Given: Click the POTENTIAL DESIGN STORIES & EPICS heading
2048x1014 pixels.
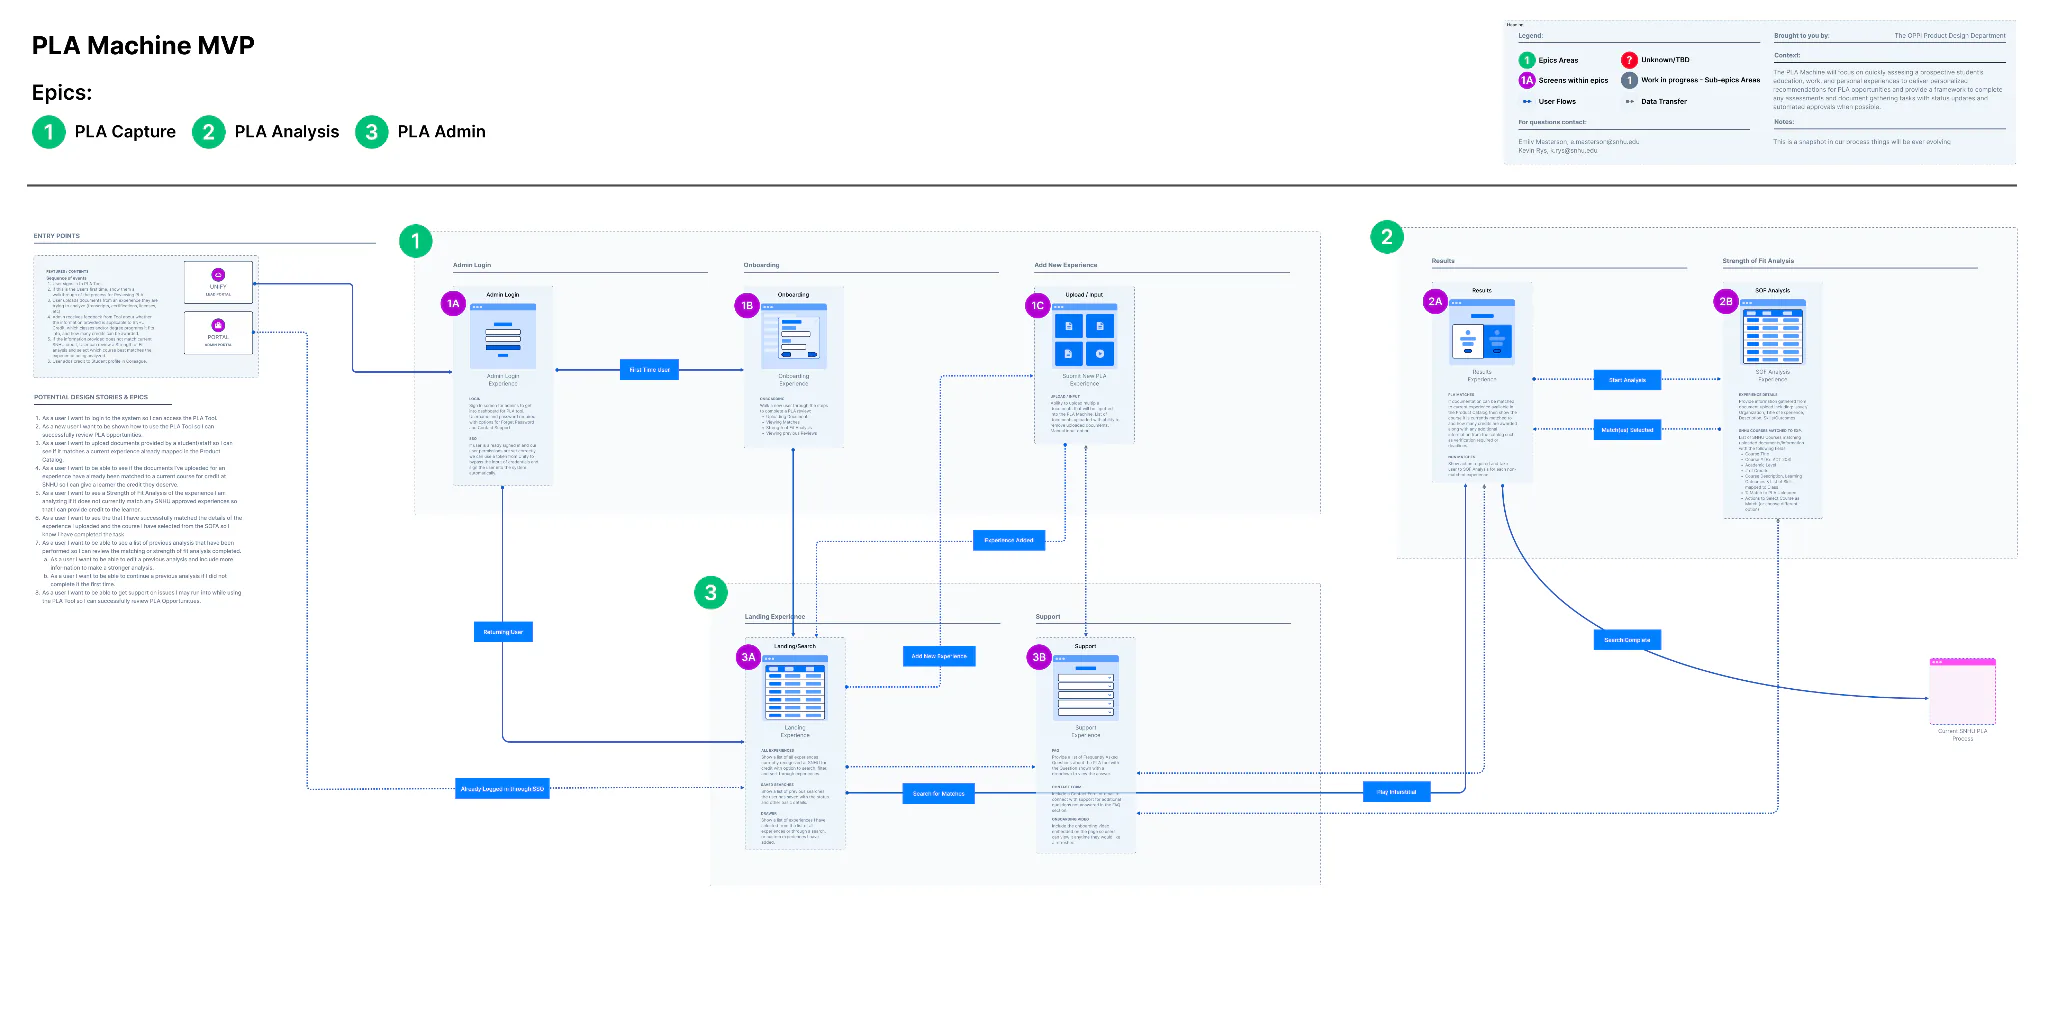Looking at the screenshot, I should tap(91, 397).
